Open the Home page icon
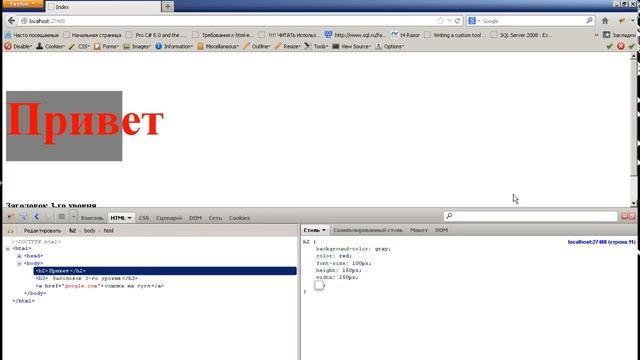The width and height of the screenshot is (640, 360). [x=605, y=21]
